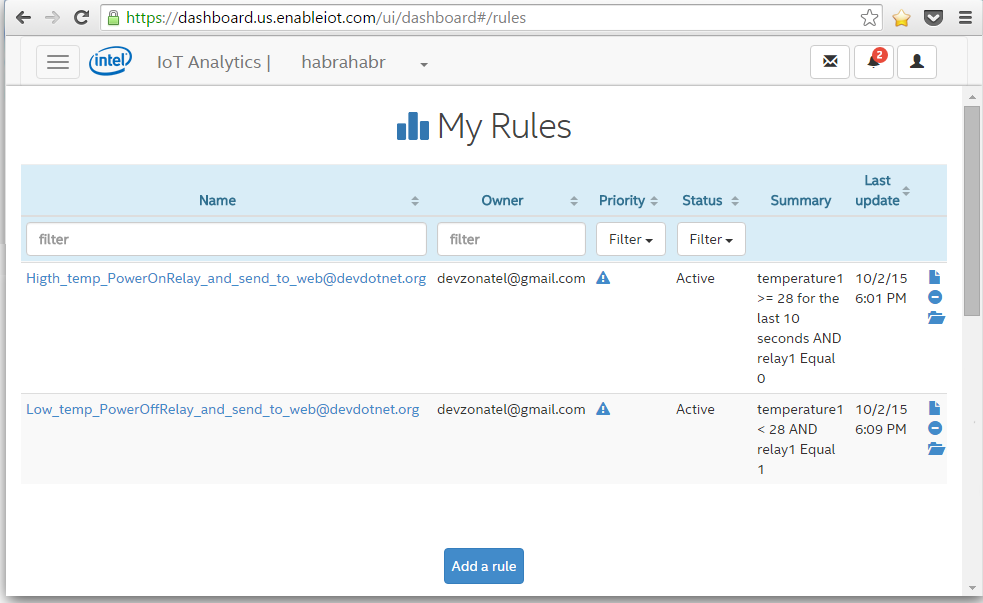Open the Priority Filter dropdown
The height and width of the screenshot is (603, 983).
click(631, 239)
